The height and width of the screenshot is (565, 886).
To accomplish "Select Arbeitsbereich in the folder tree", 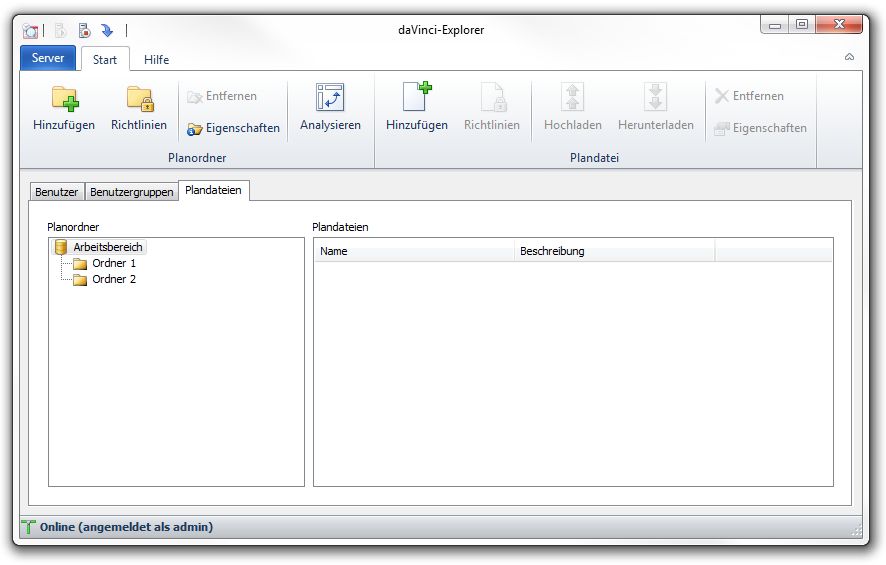I will click(x=108, y=247).
